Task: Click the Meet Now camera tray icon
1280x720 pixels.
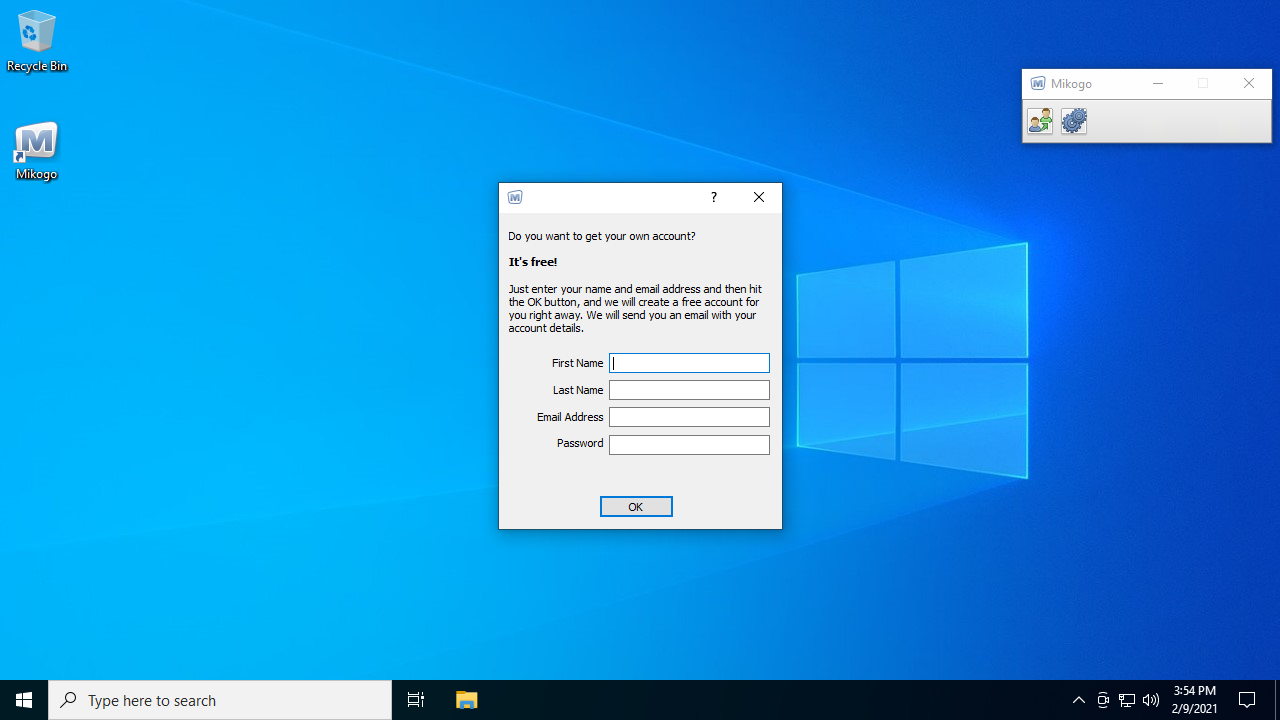Action: click(x=1103, y=700)
